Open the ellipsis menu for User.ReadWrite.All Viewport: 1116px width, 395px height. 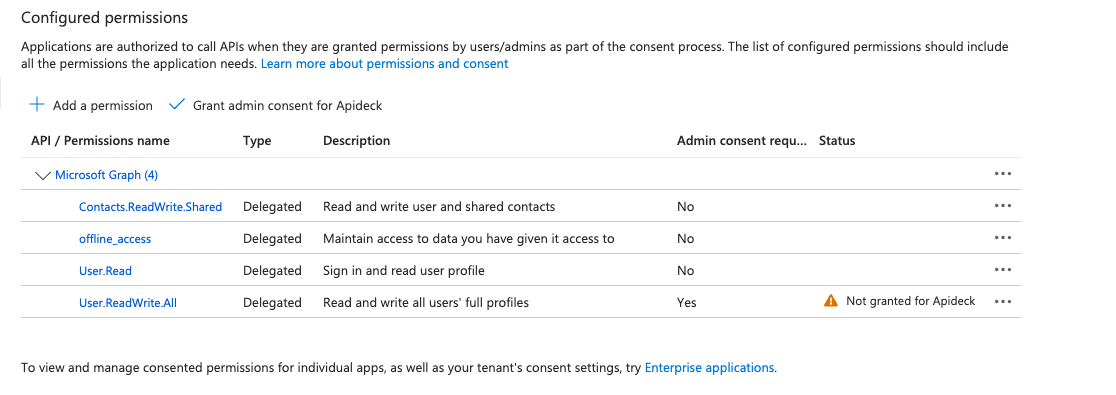coord(1003,301)
